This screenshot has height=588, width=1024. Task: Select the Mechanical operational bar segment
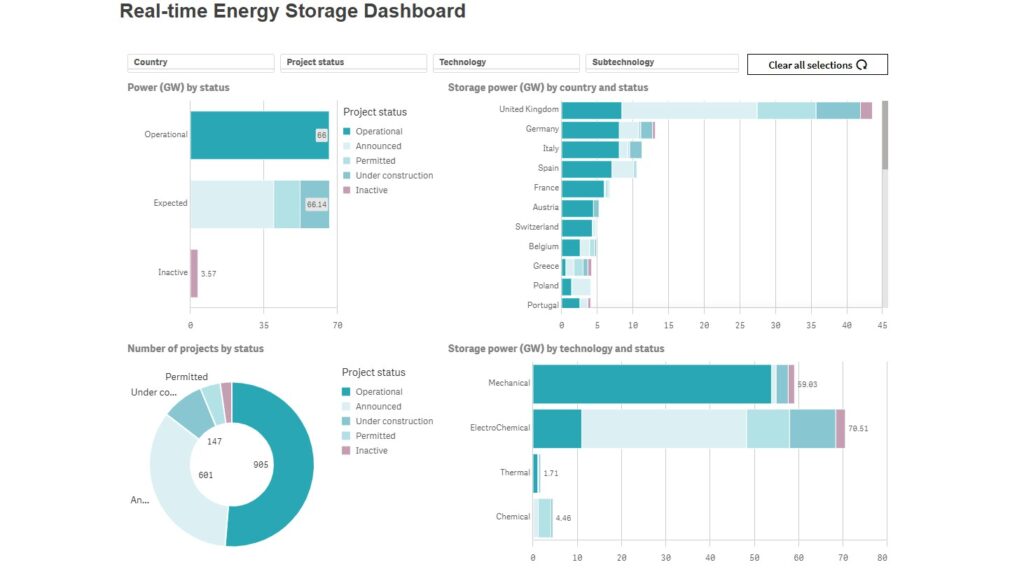tap(651, 384)
